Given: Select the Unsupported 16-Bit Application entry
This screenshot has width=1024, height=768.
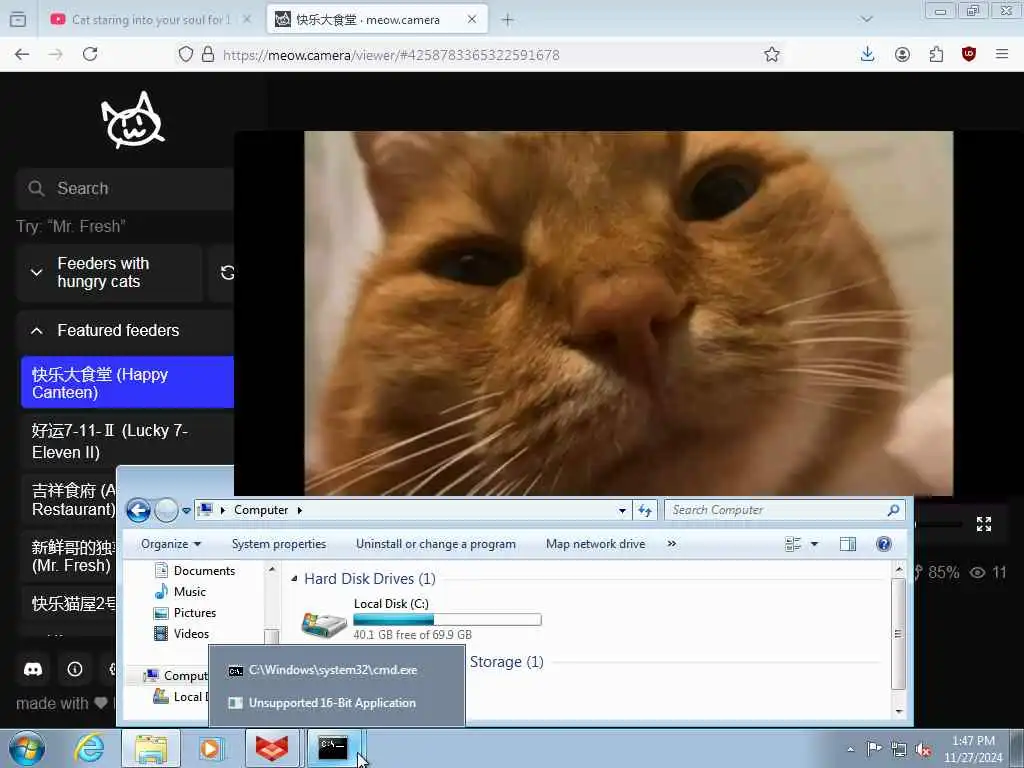Looking at the screenshot, I should 337,703.
